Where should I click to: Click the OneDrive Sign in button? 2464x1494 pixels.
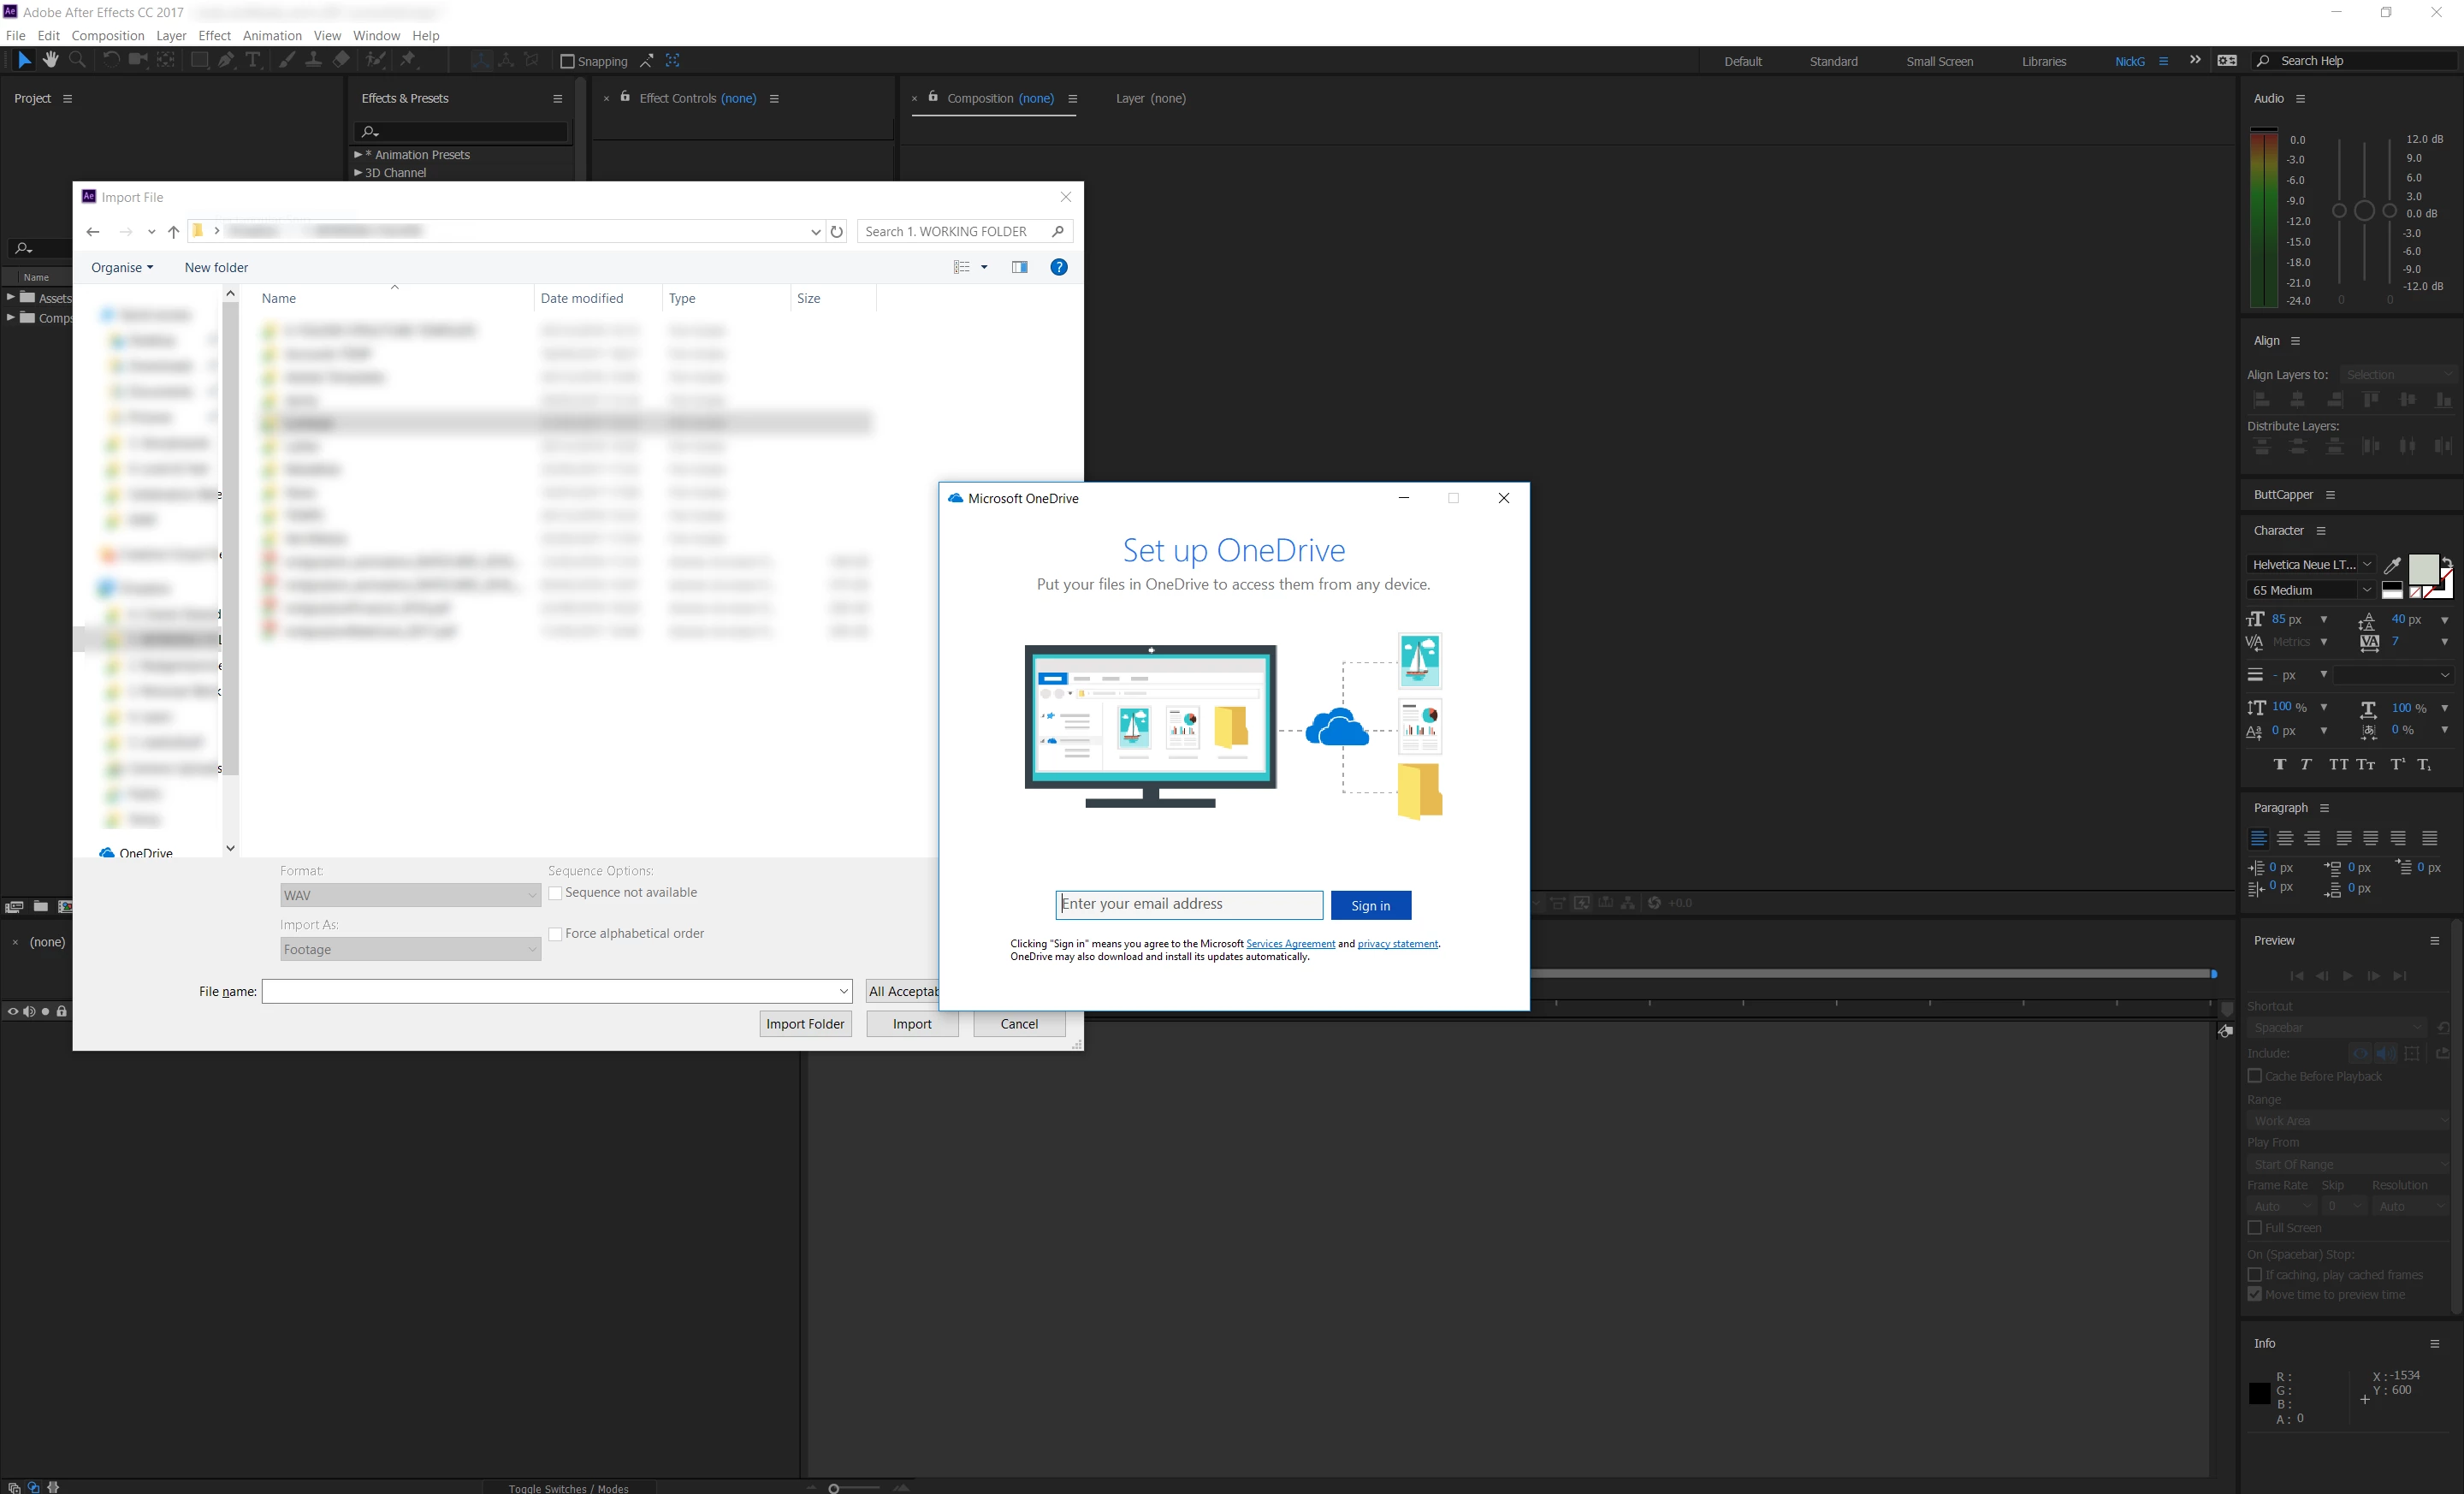point(1370,905)
